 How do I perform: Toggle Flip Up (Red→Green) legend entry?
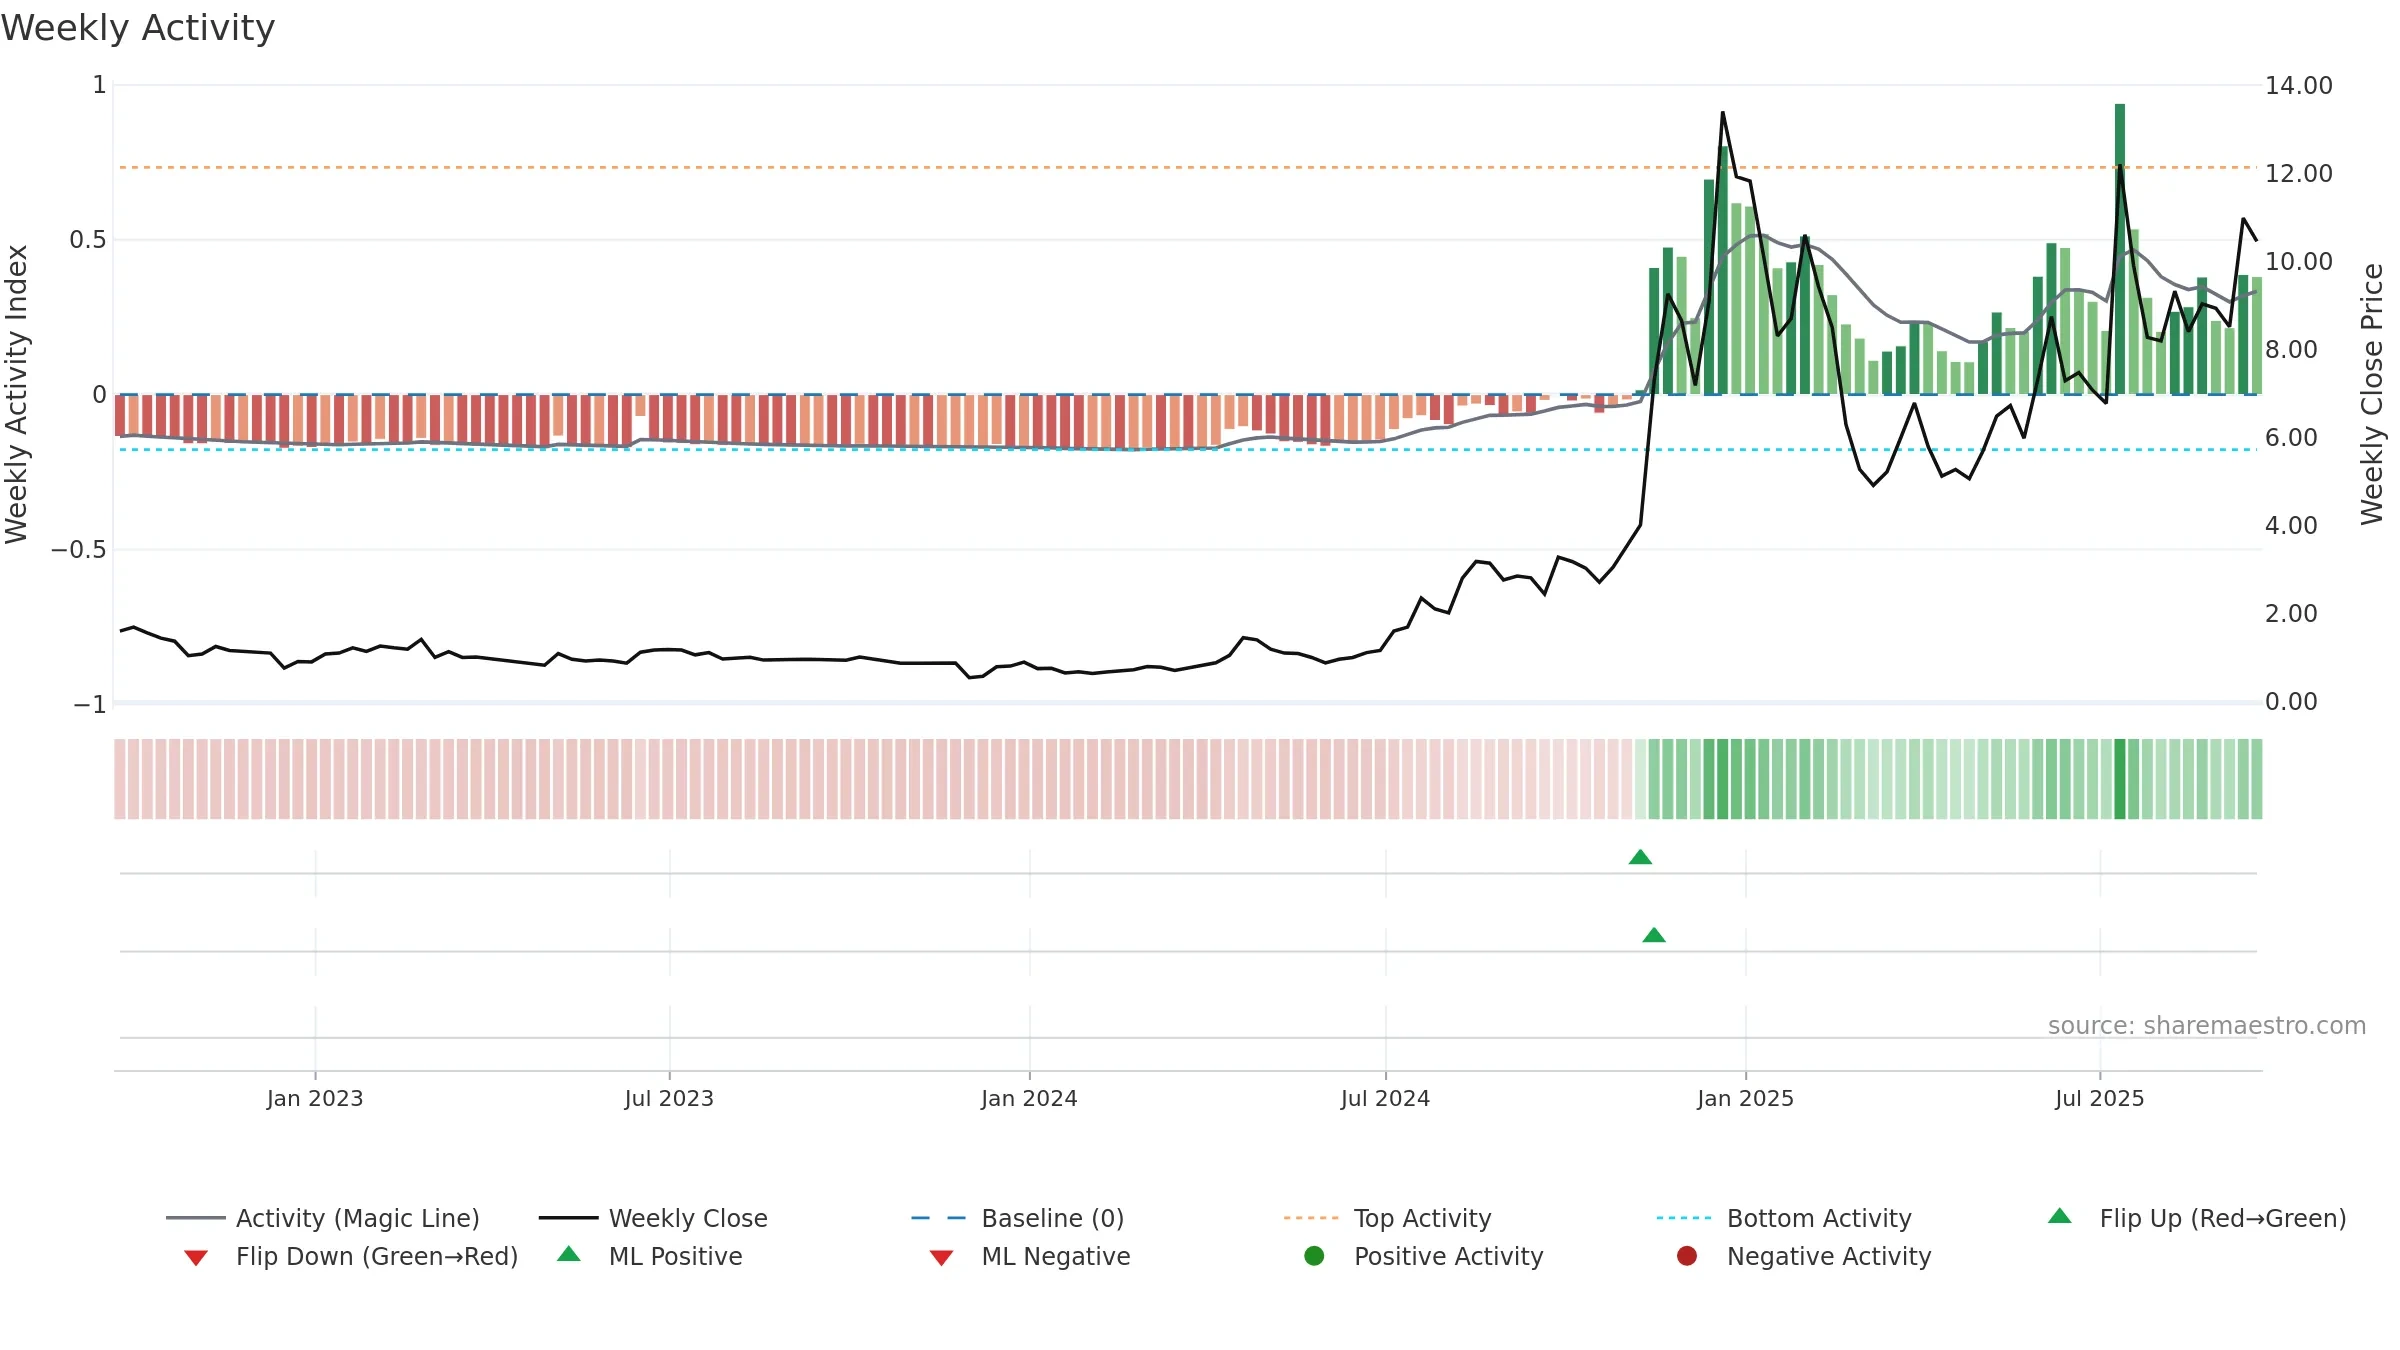2196,1218
